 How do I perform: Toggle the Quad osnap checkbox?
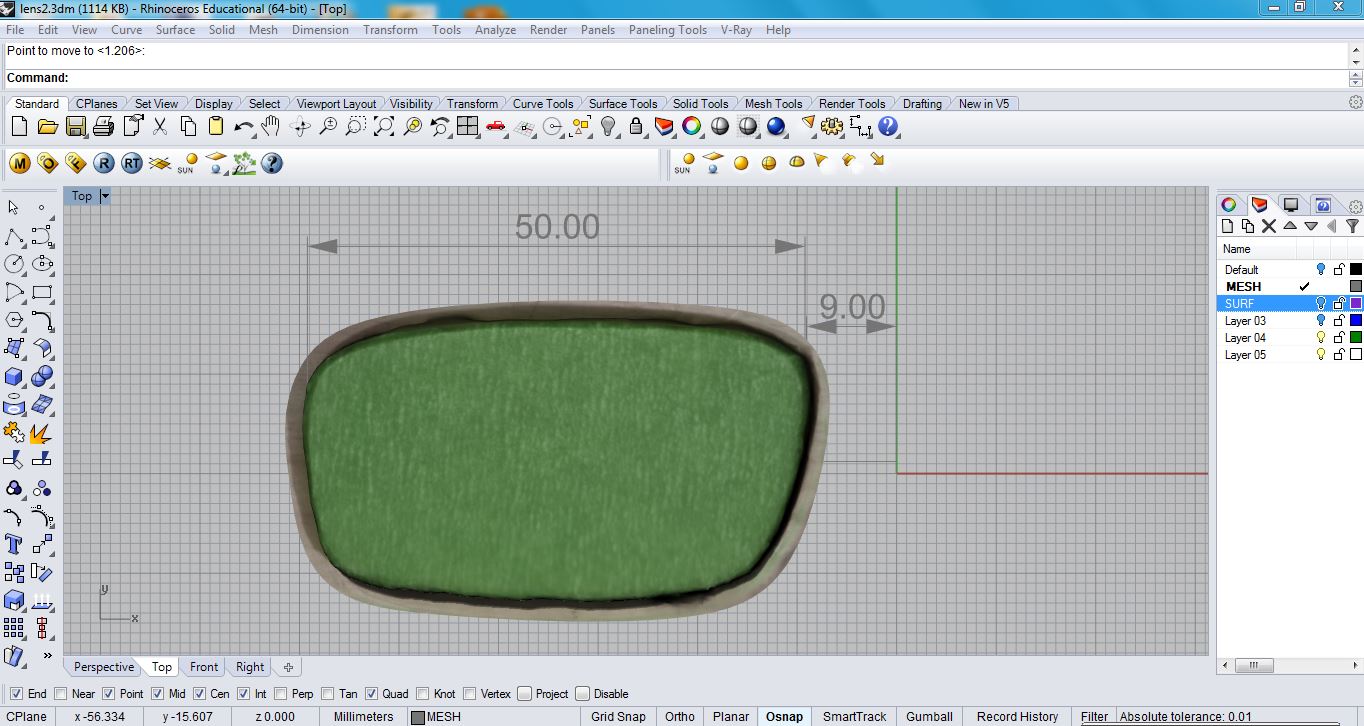(x=371, y=693)
